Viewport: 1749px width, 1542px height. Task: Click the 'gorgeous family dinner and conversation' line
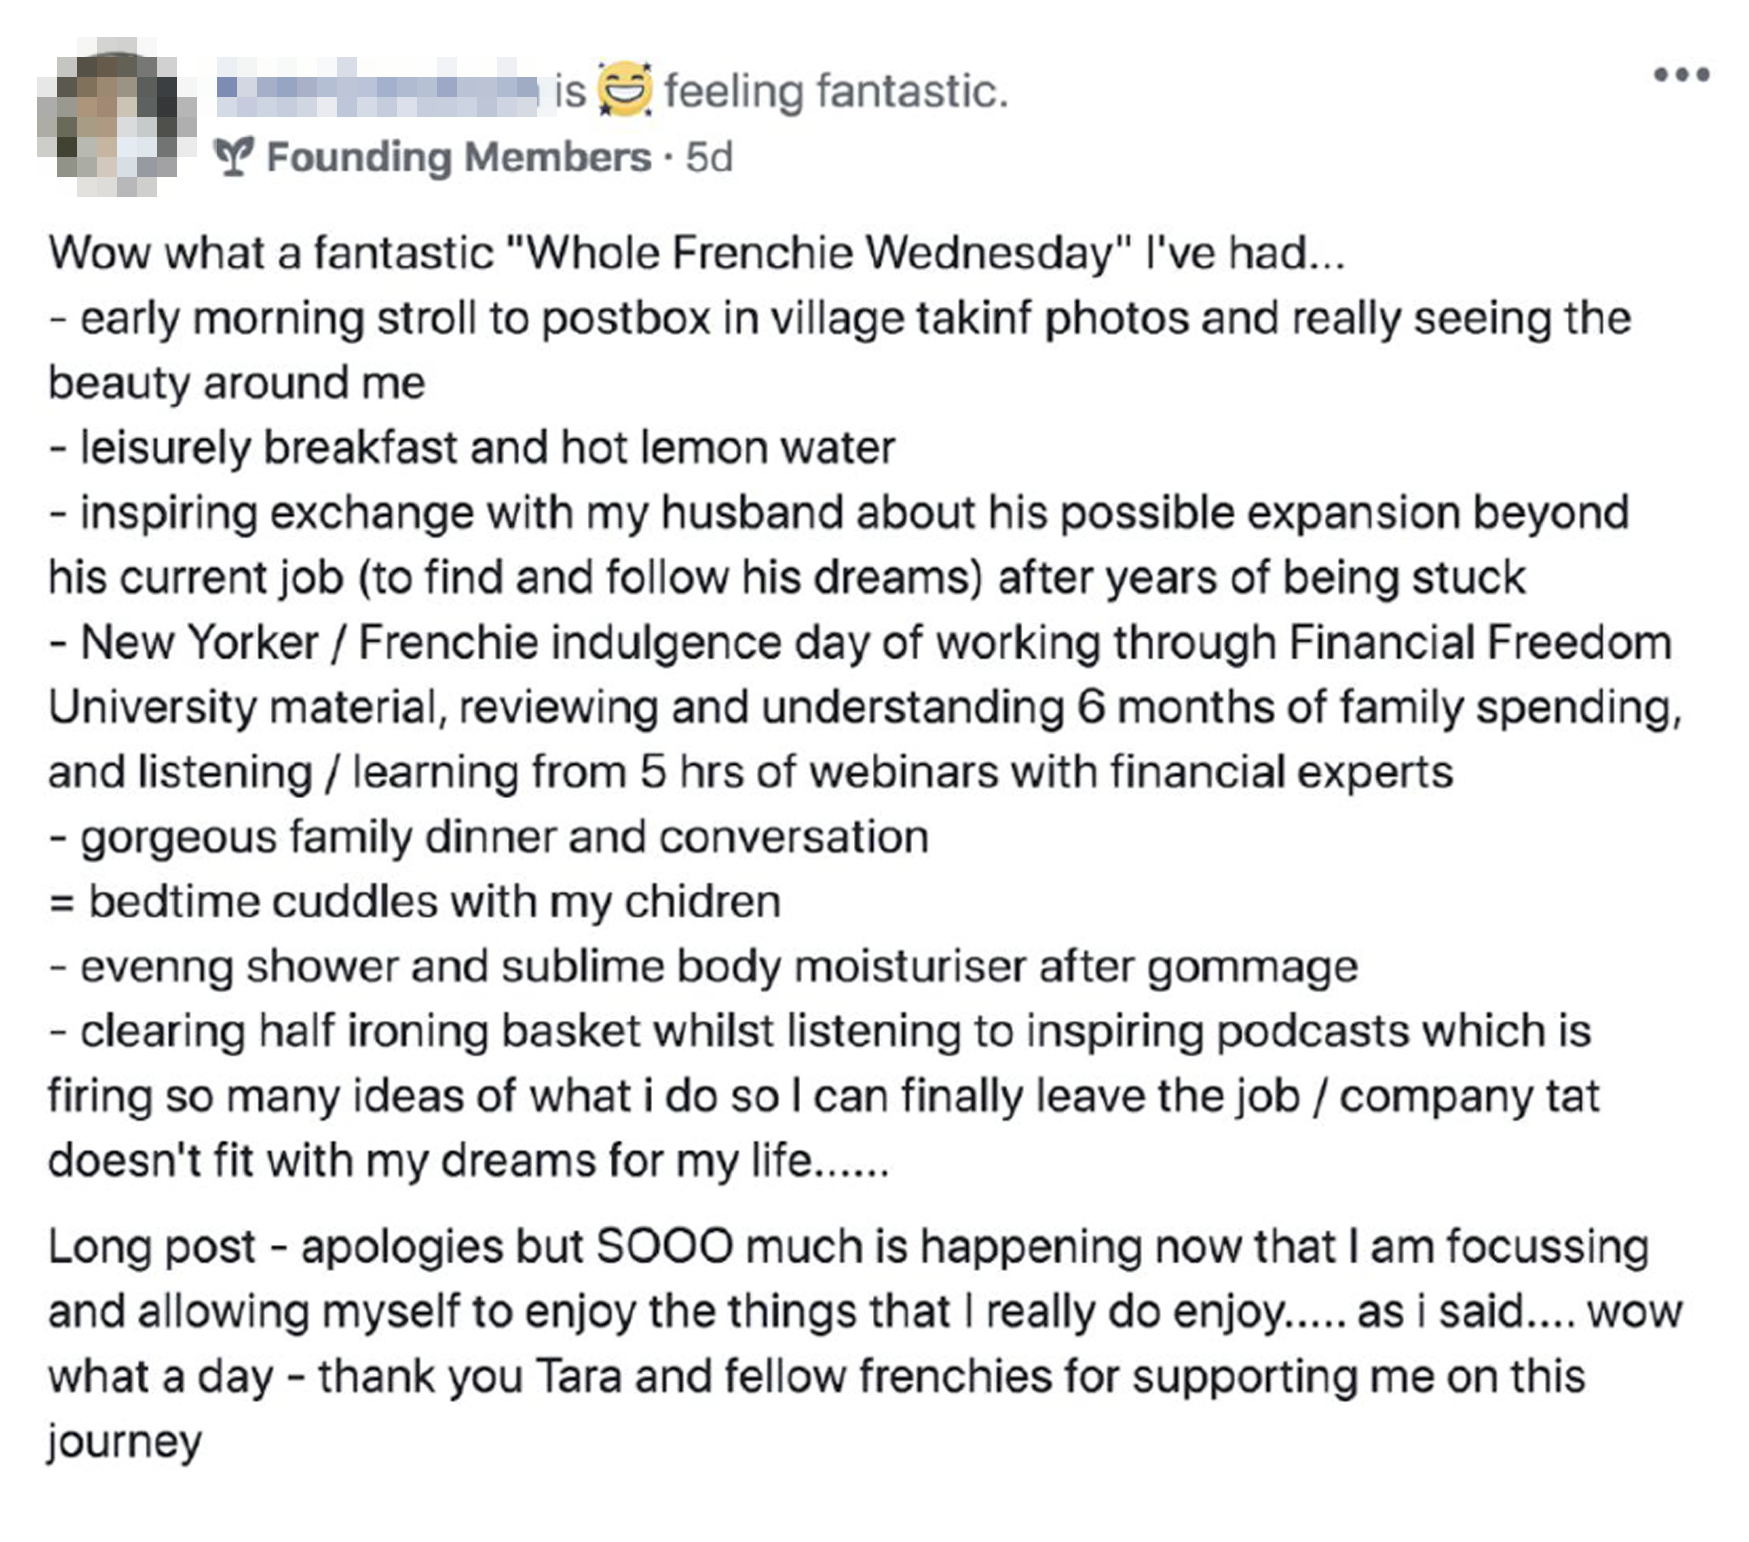[489, 836]
